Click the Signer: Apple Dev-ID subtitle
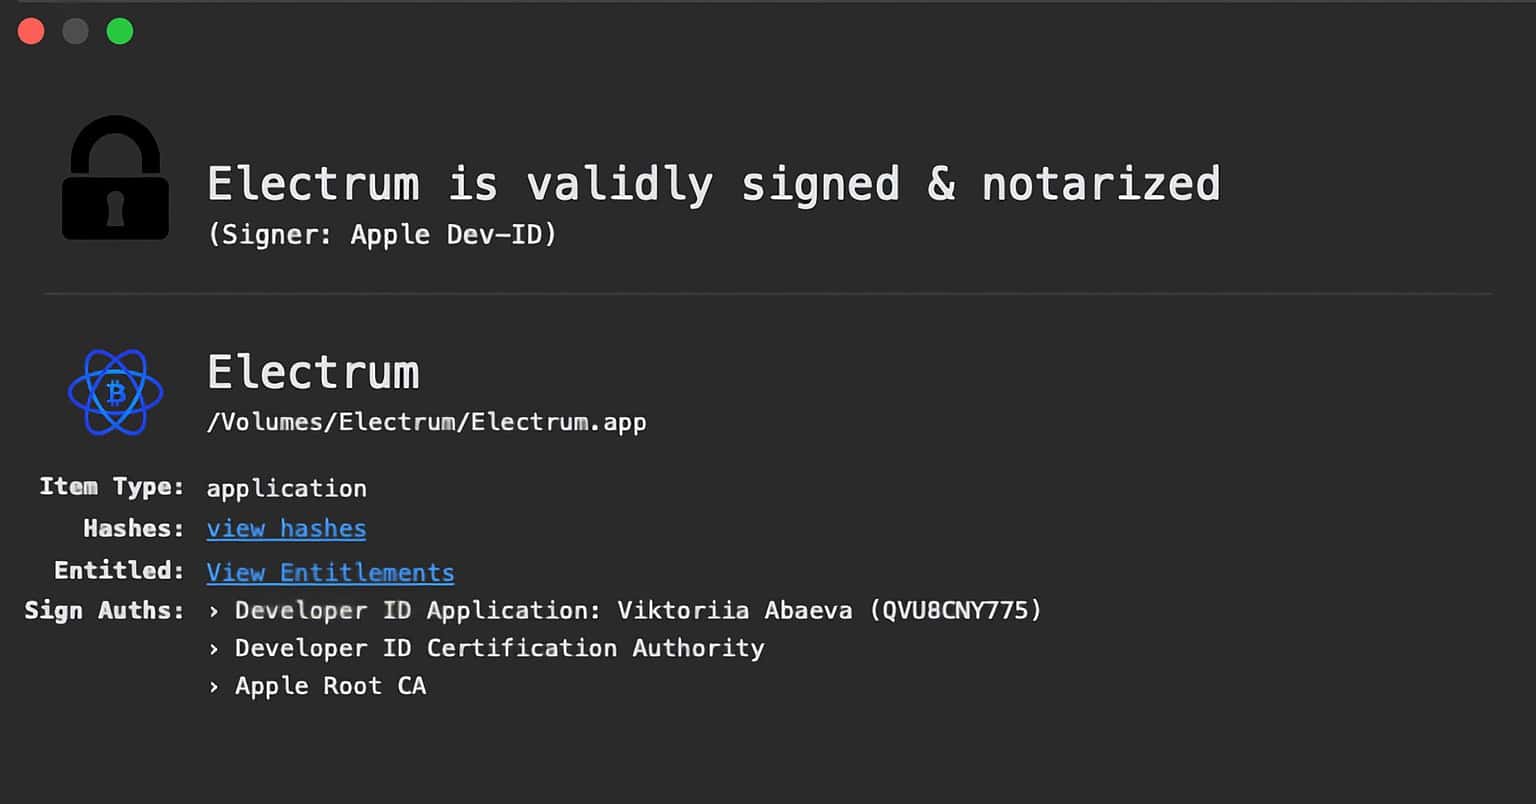Screen dimensions: 1536x804 pos(381,235)
